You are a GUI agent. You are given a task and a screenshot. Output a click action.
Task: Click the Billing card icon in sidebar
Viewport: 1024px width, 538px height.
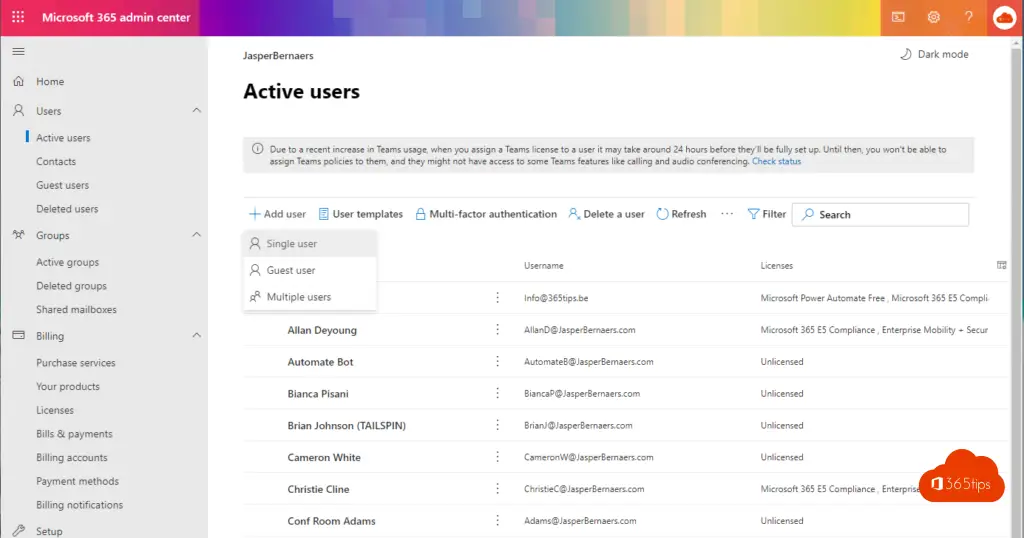pos(18,335)
